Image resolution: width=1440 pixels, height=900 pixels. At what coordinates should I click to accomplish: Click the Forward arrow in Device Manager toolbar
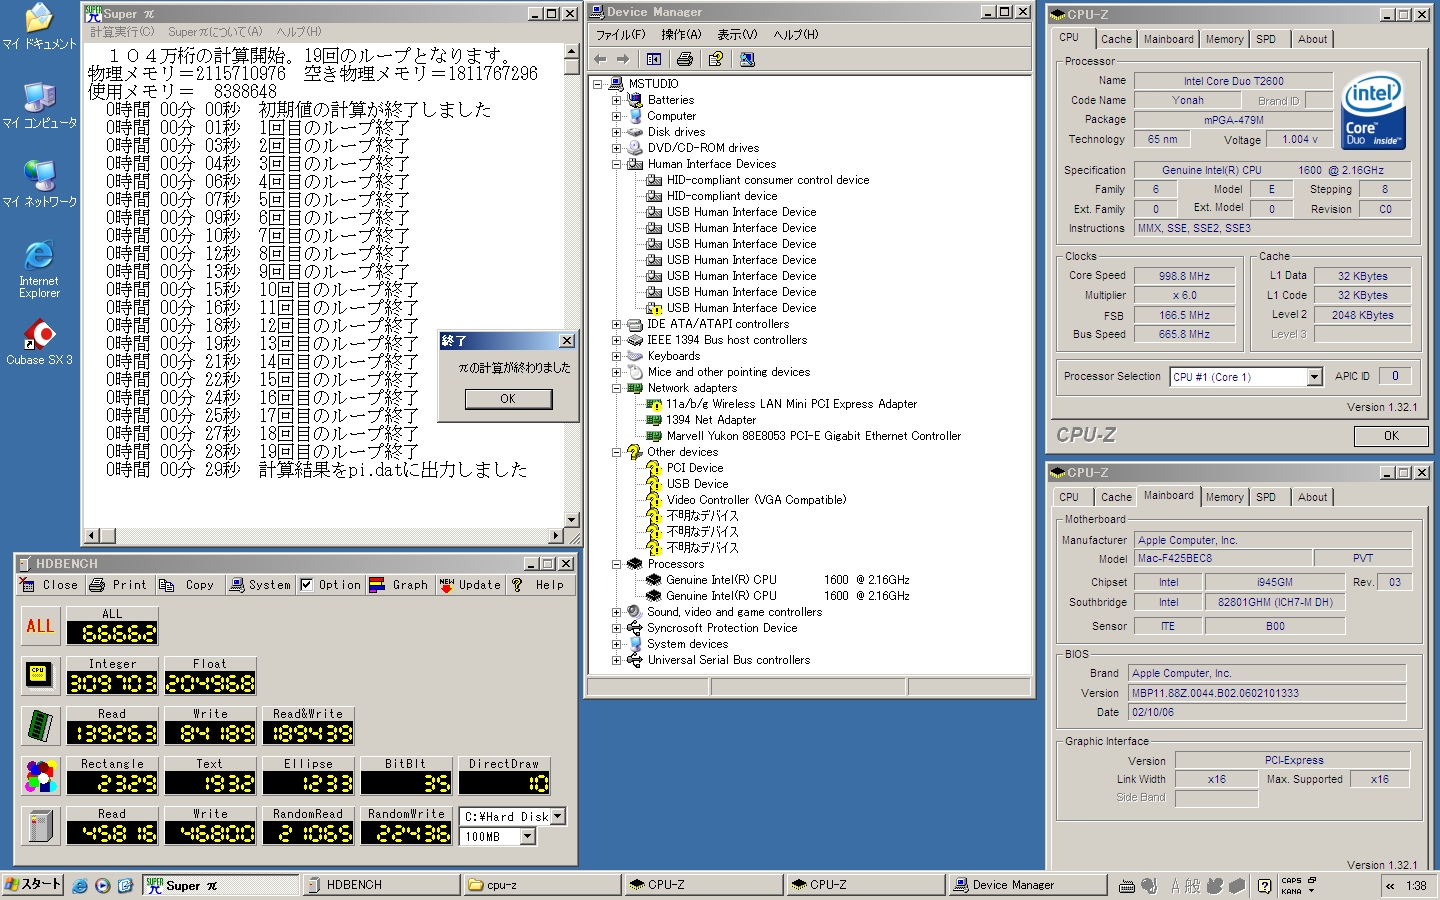pos(623,59)
